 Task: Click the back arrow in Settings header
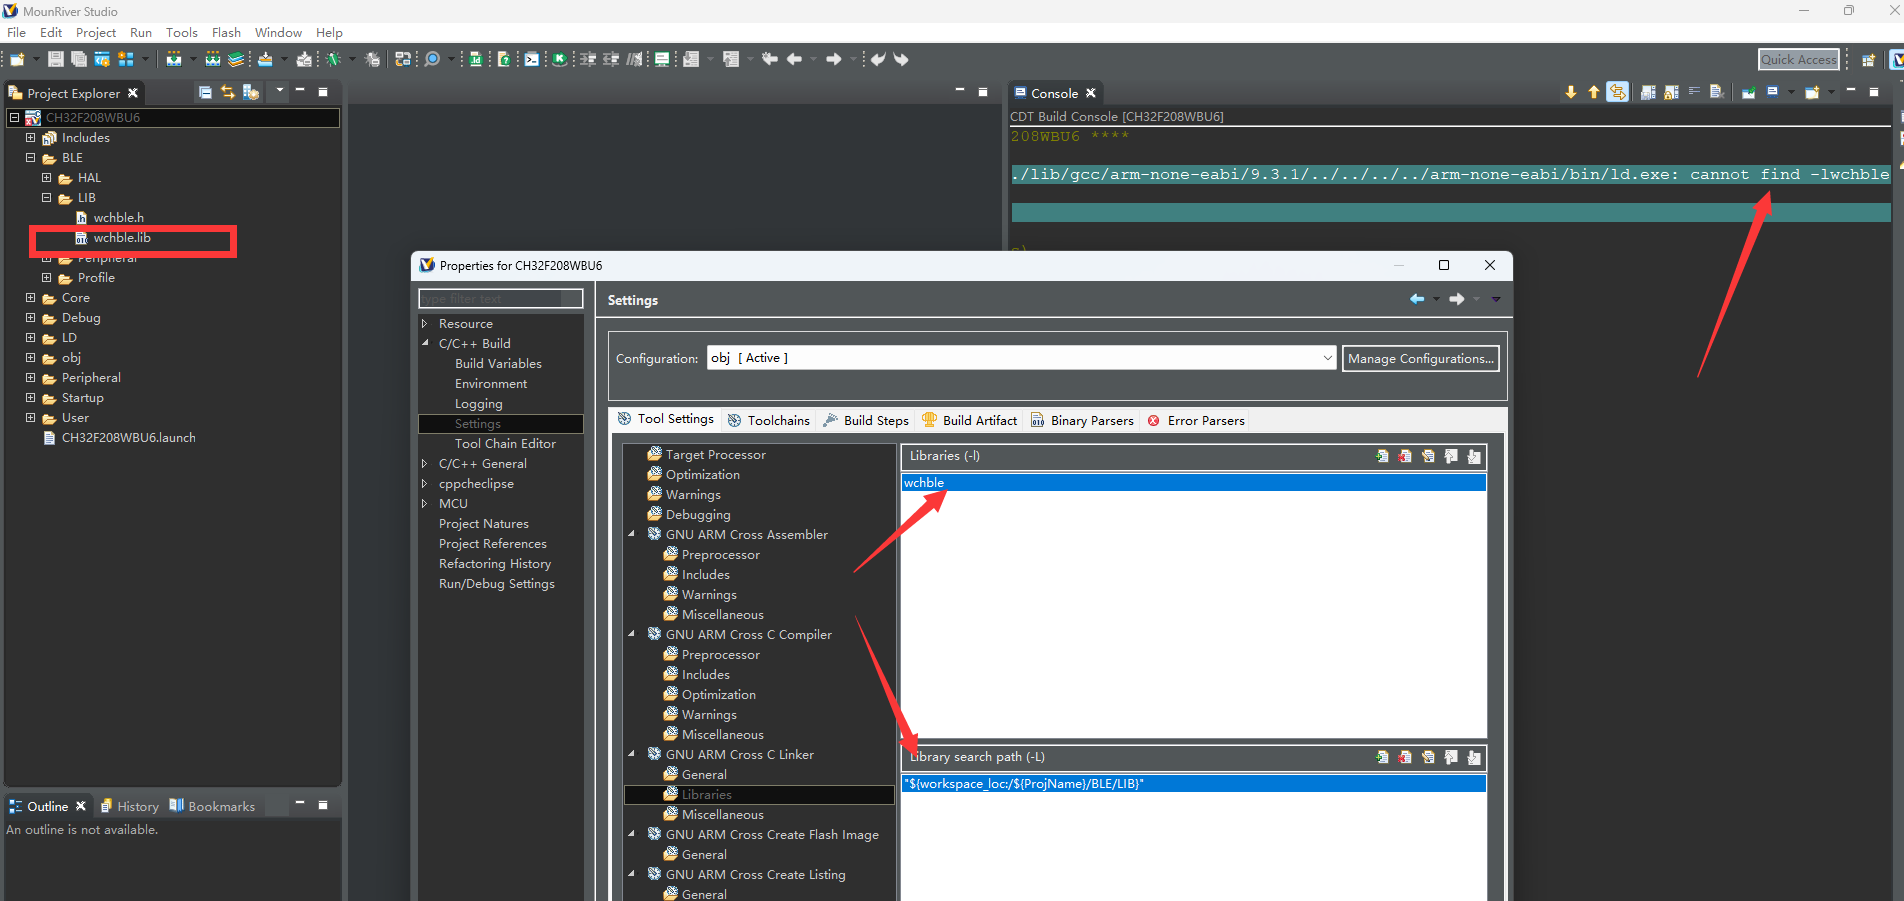(x=1417, y=299)
